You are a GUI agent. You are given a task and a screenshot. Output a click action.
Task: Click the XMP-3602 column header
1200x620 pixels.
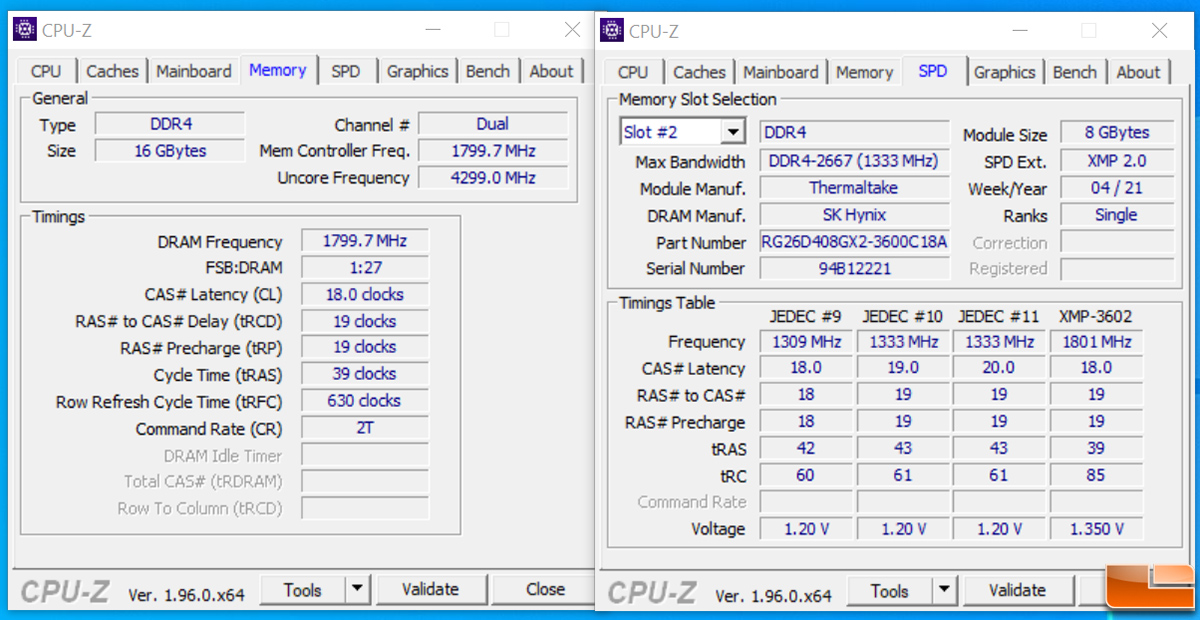tap(1096, 317)
